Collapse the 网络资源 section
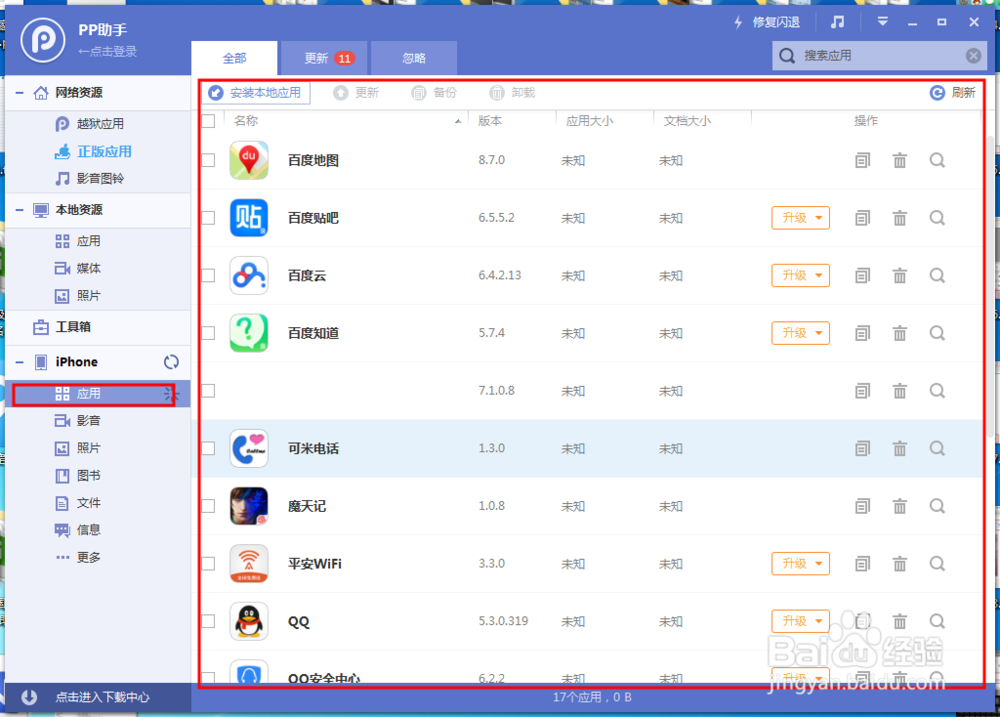Viewport: 1000px width, 717px height. (20, 93)
